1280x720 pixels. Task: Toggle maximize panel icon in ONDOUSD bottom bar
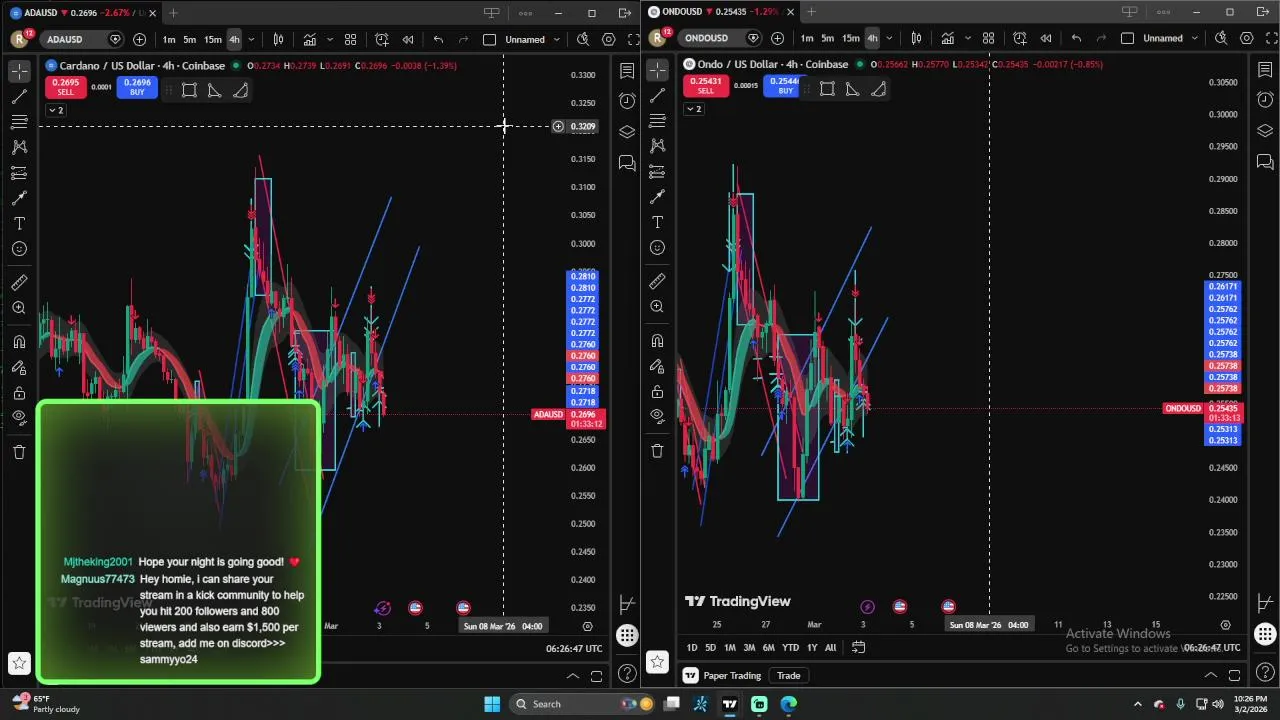(1234, 675)
